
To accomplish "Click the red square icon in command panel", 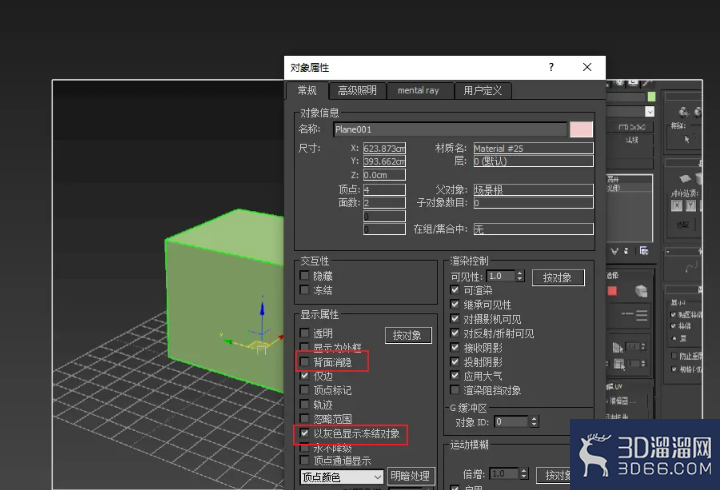I will pyautogui.click(x=612, y=291).
